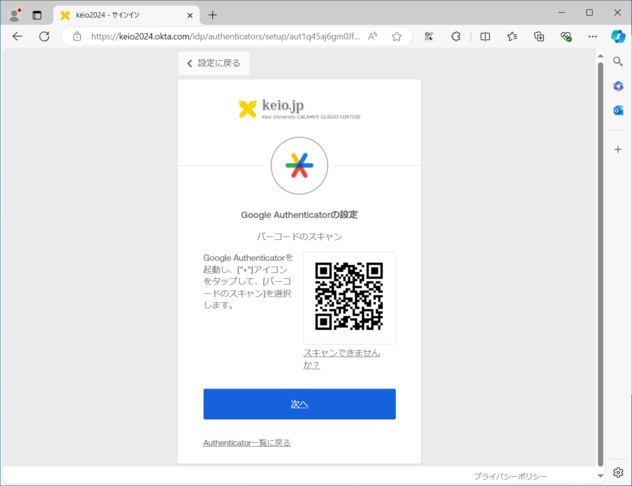The height and width of the screenshot is (486, 632).
Task: Open sidebar settings gear icon
Action: (x=618, y=472)
